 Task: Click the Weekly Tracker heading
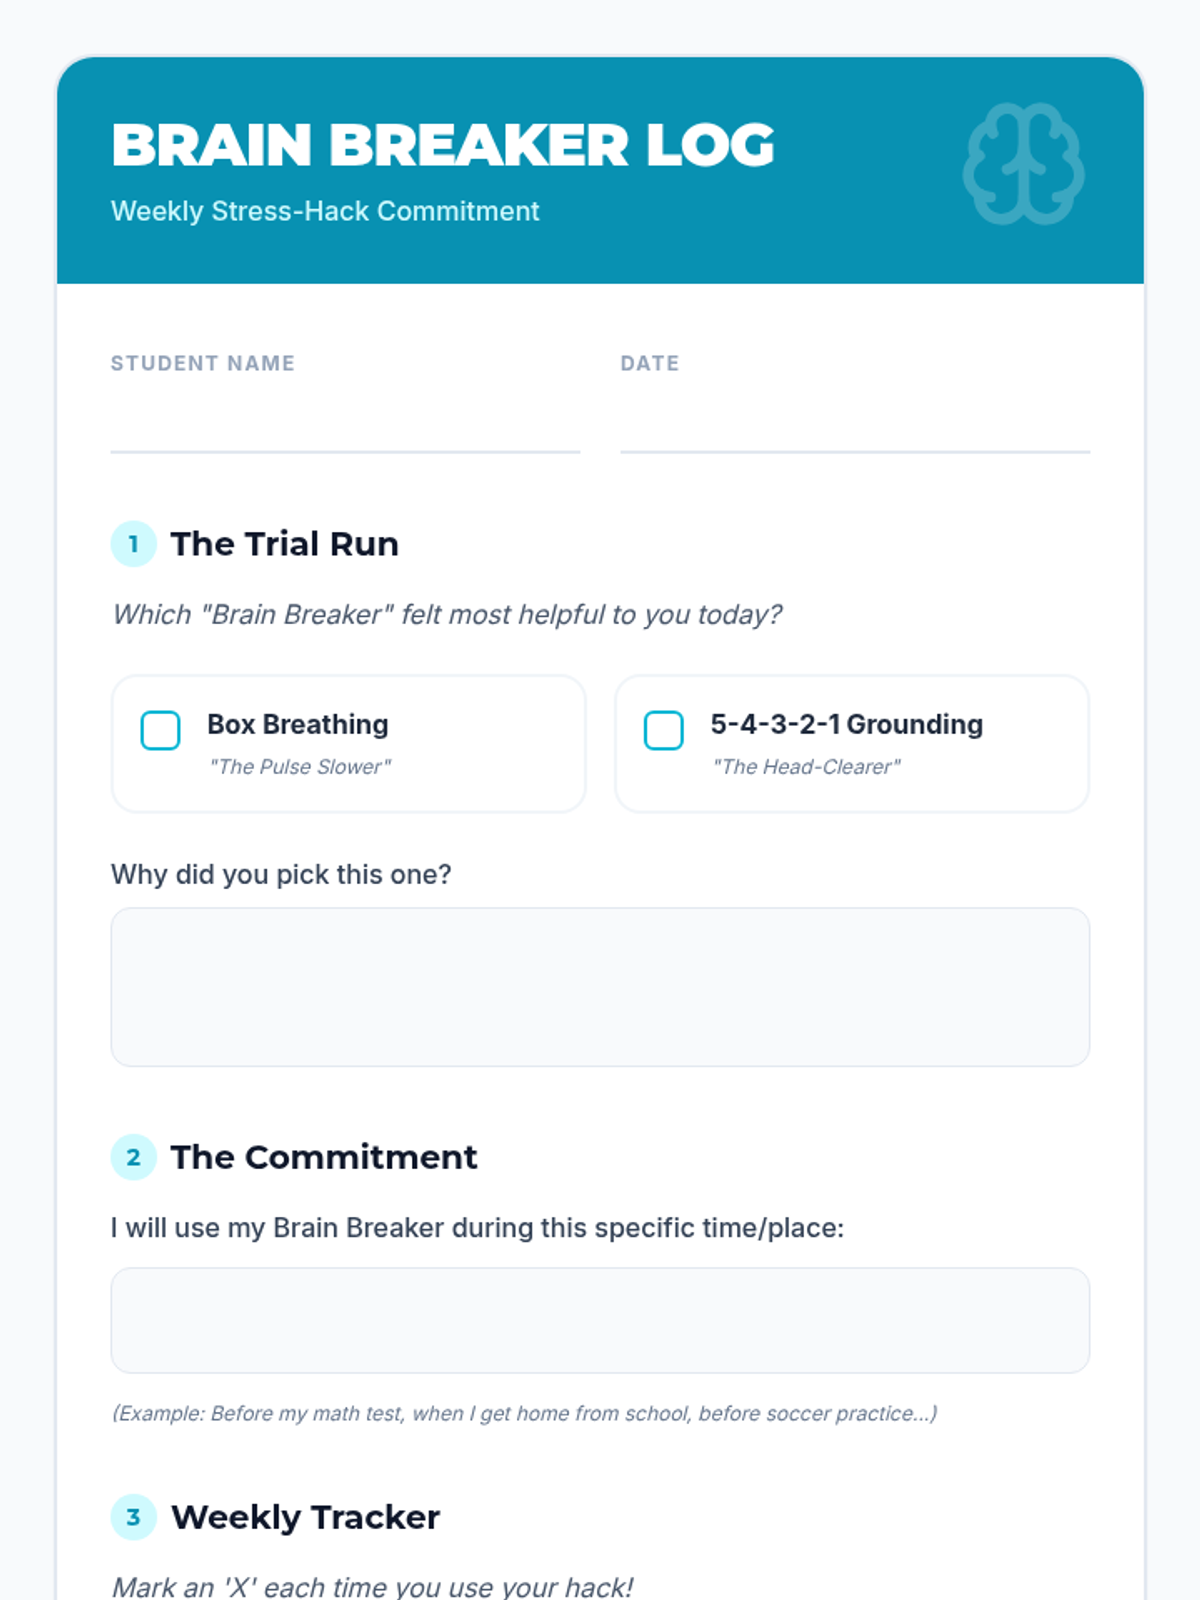click(306, 1517)
